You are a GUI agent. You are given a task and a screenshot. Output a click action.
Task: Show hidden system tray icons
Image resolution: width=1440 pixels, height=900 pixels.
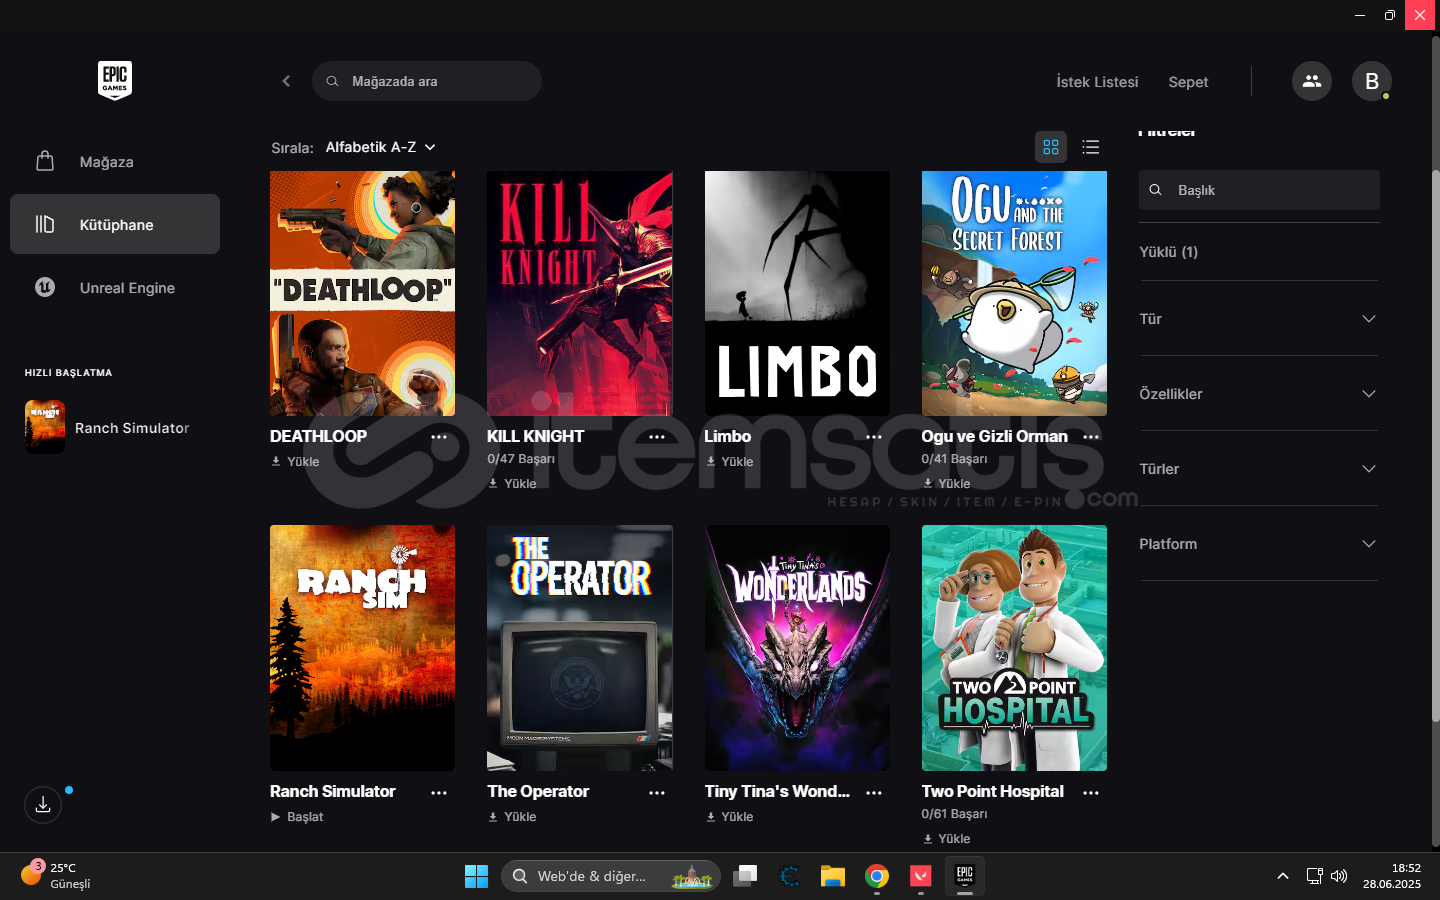coord(1283,876)
